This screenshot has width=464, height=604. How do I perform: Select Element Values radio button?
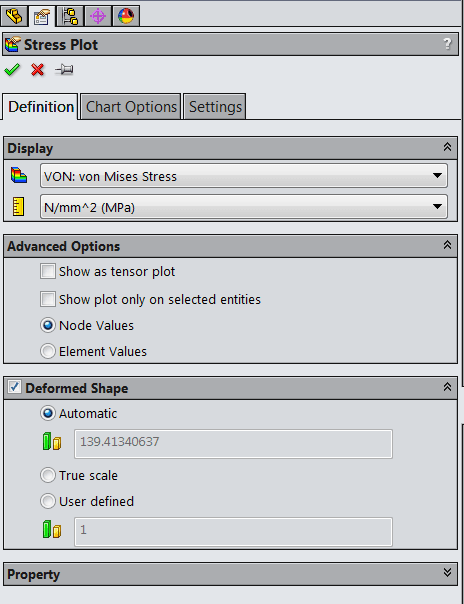(x=48, y=351)
